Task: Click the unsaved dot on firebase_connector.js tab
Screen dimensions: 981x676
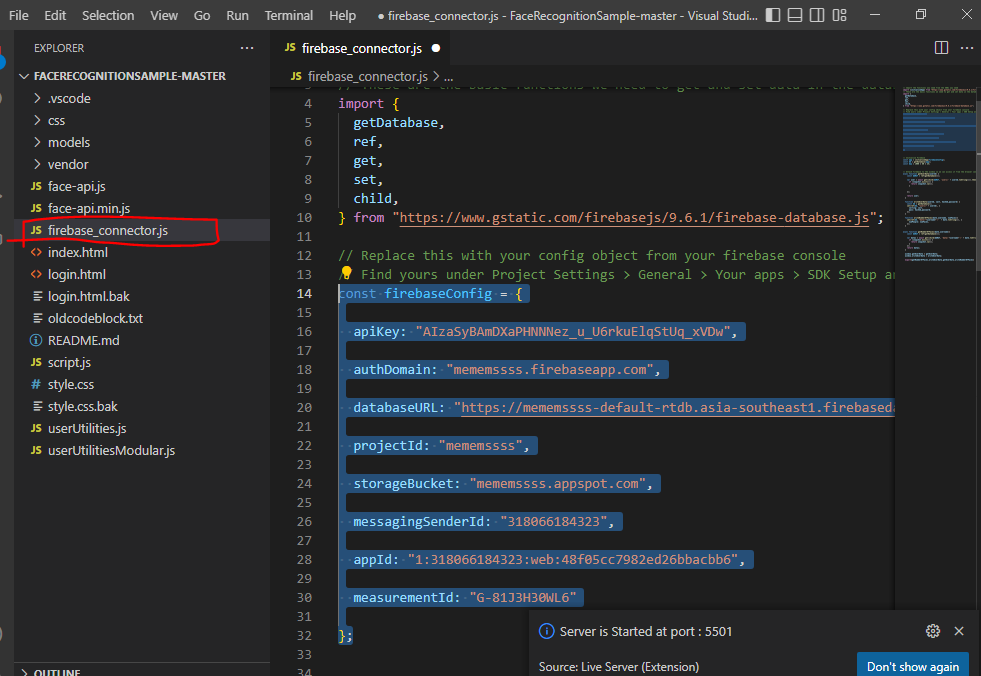Action: click(x=436, y=48)
